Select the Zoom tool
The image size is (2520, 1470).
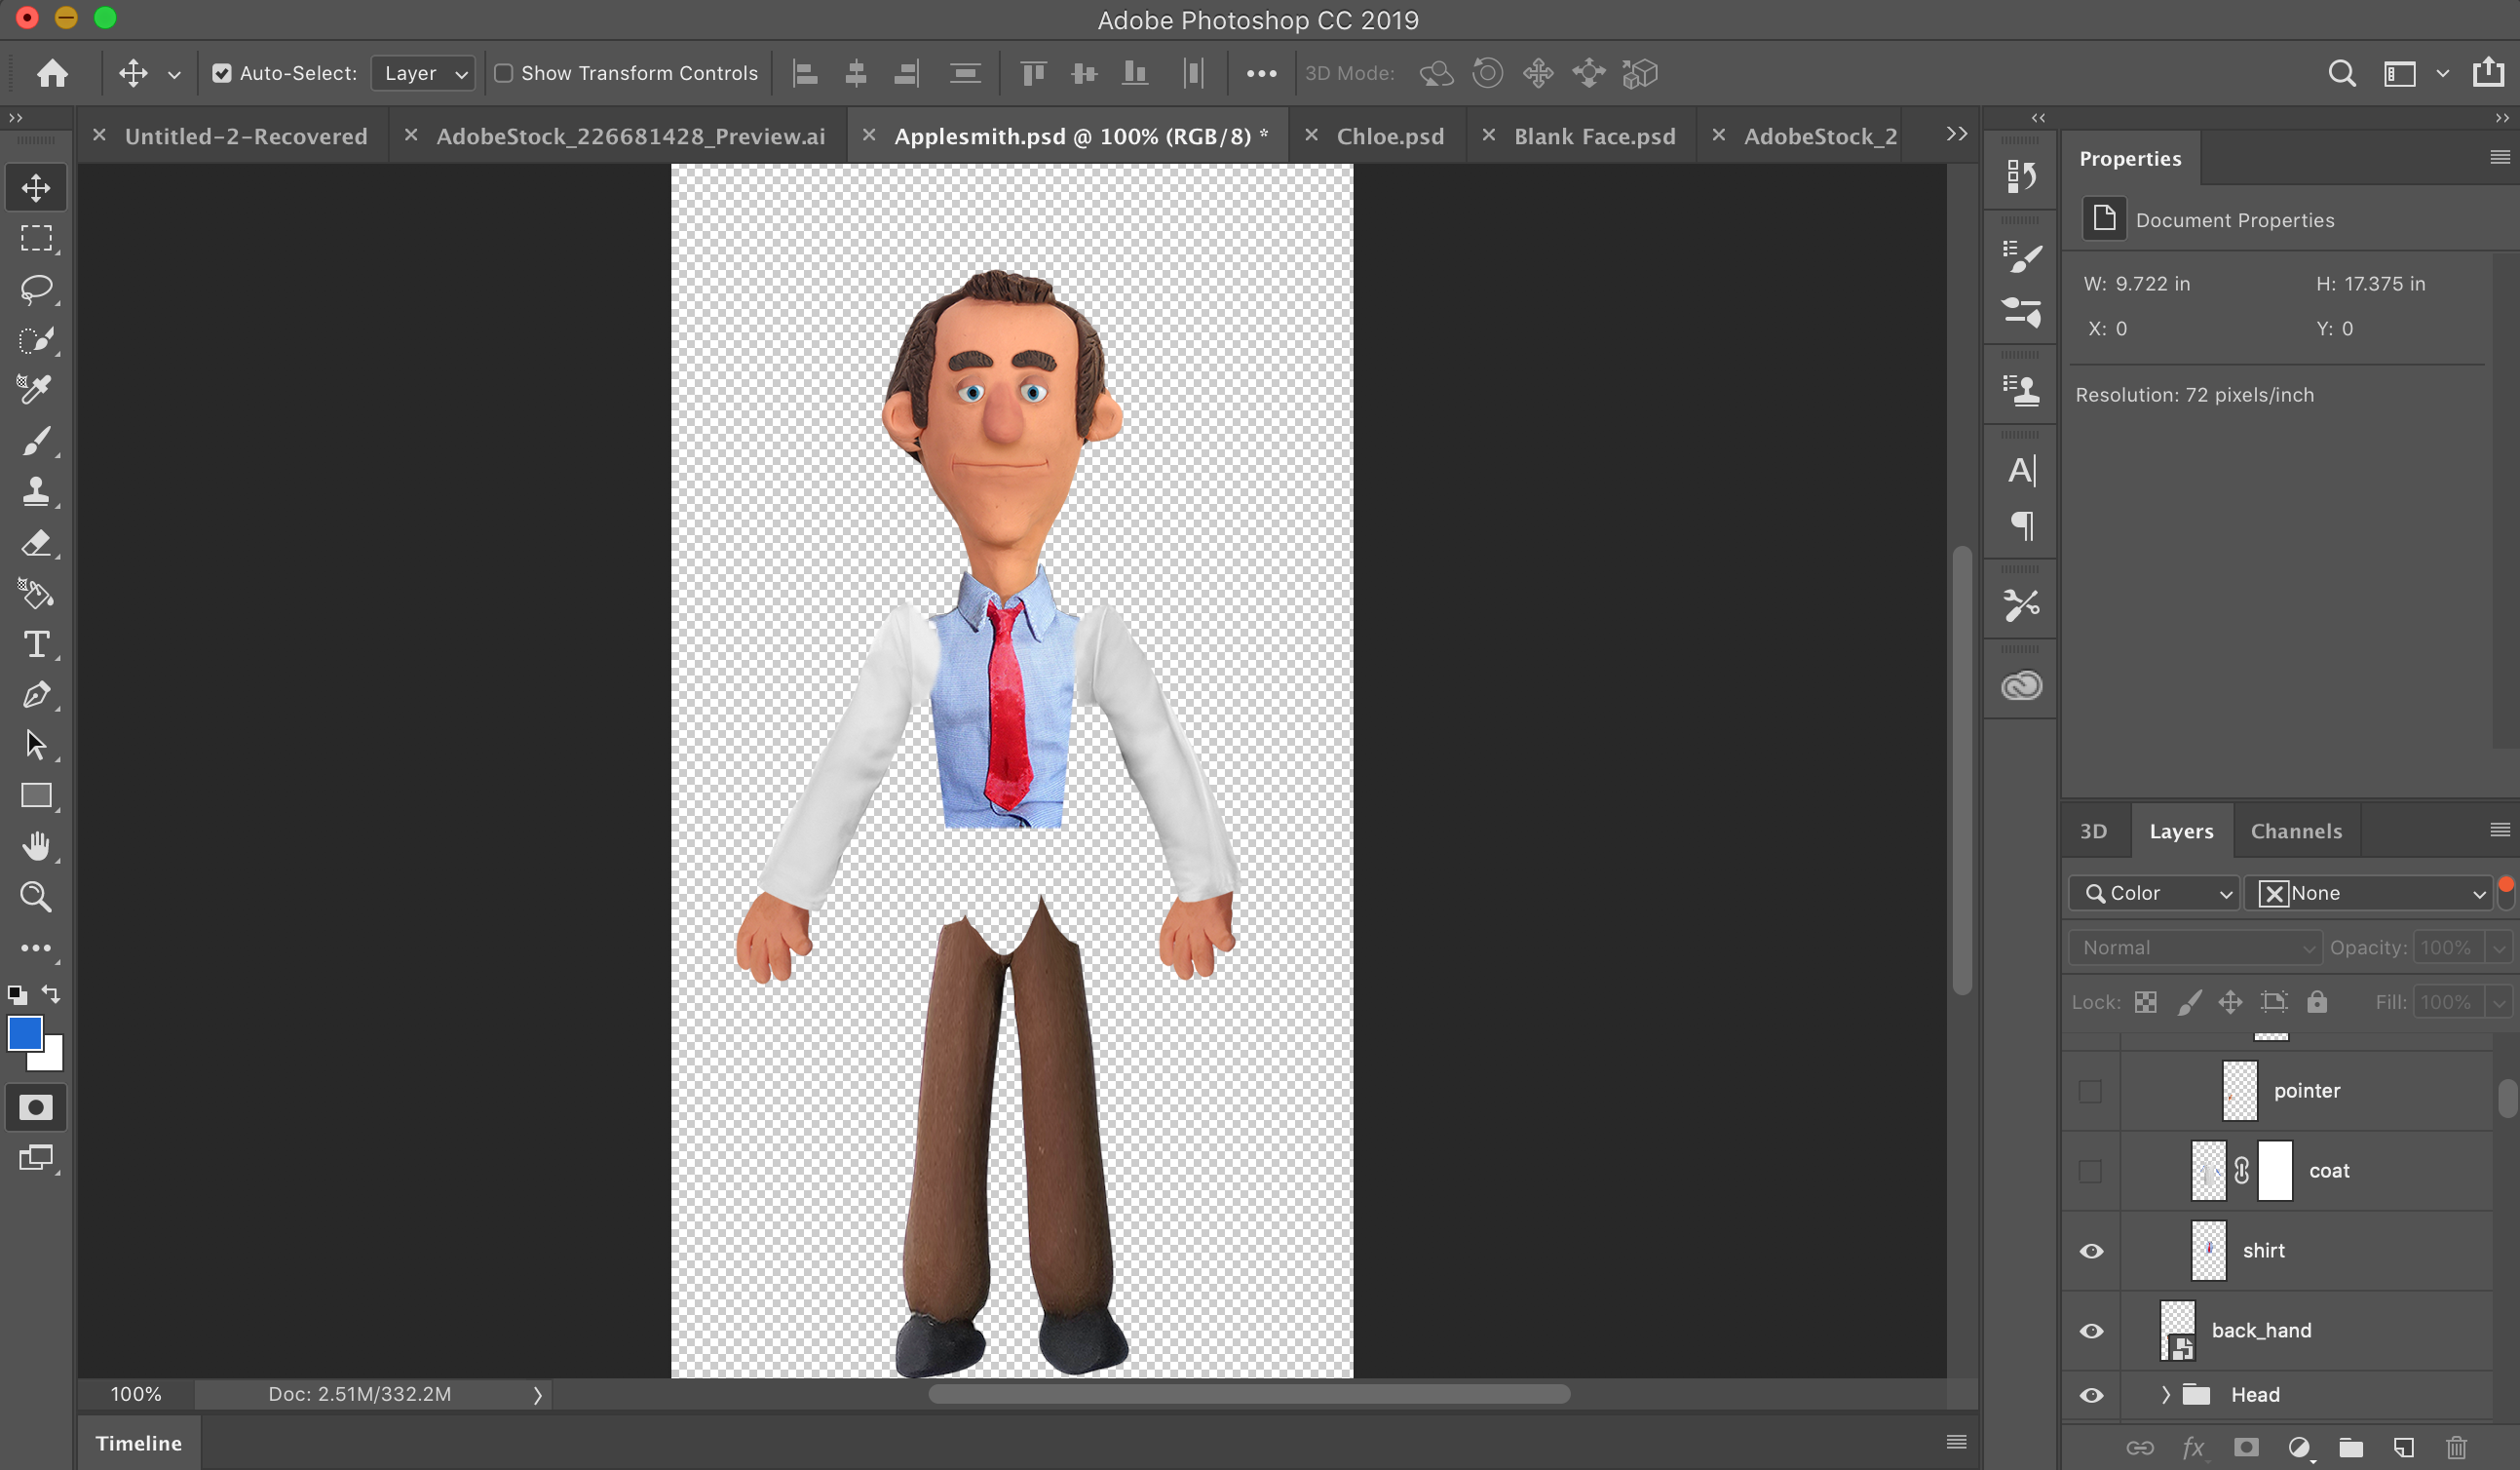(x=36, y=897)
